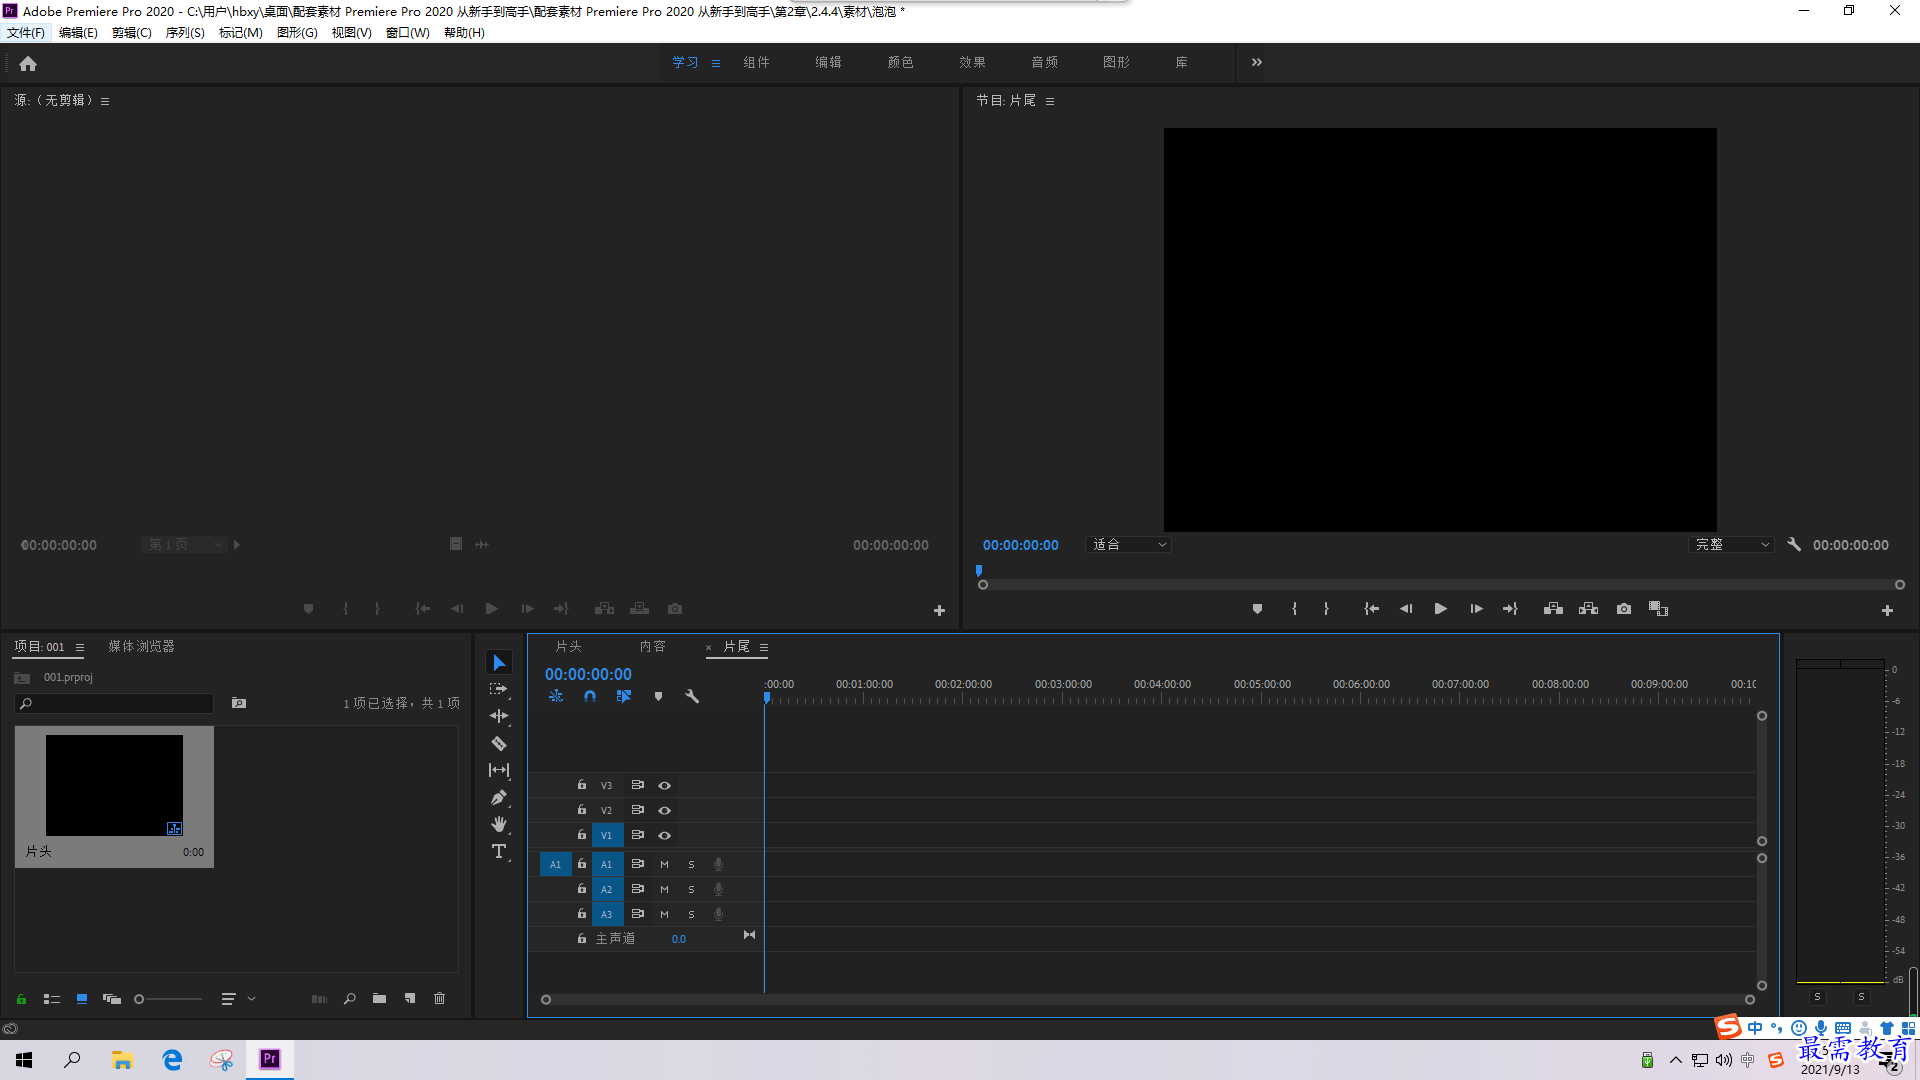Image resolution: width=1920 pixels, height=1080 pixels.
Task: Click Extract button in program monitor
Action: pyautogui.click(x=1588, y=609)
